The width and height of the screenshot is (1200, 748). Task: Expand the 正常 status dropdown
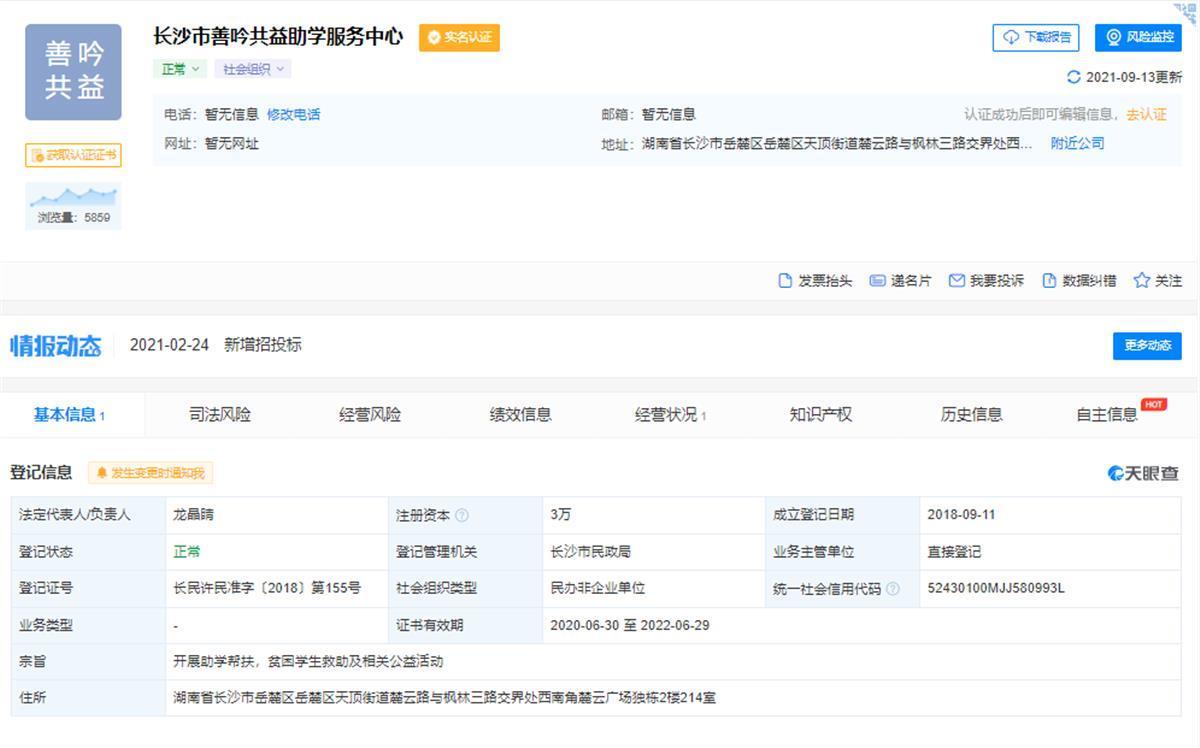(x=180, y=69)
